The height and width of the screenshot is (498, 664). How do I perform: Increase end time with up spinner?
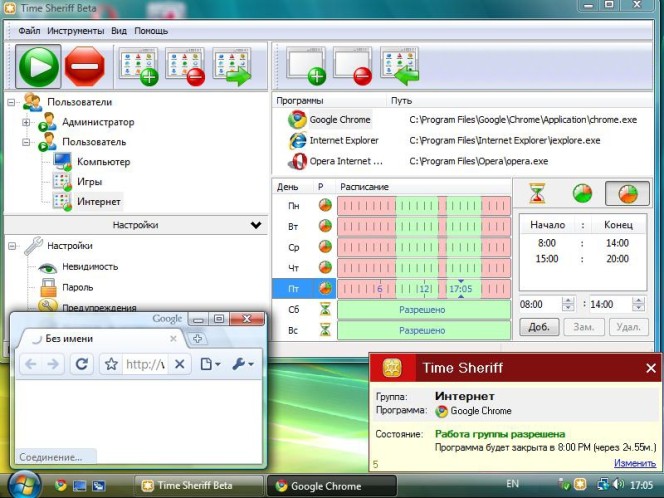click(638, 300)
